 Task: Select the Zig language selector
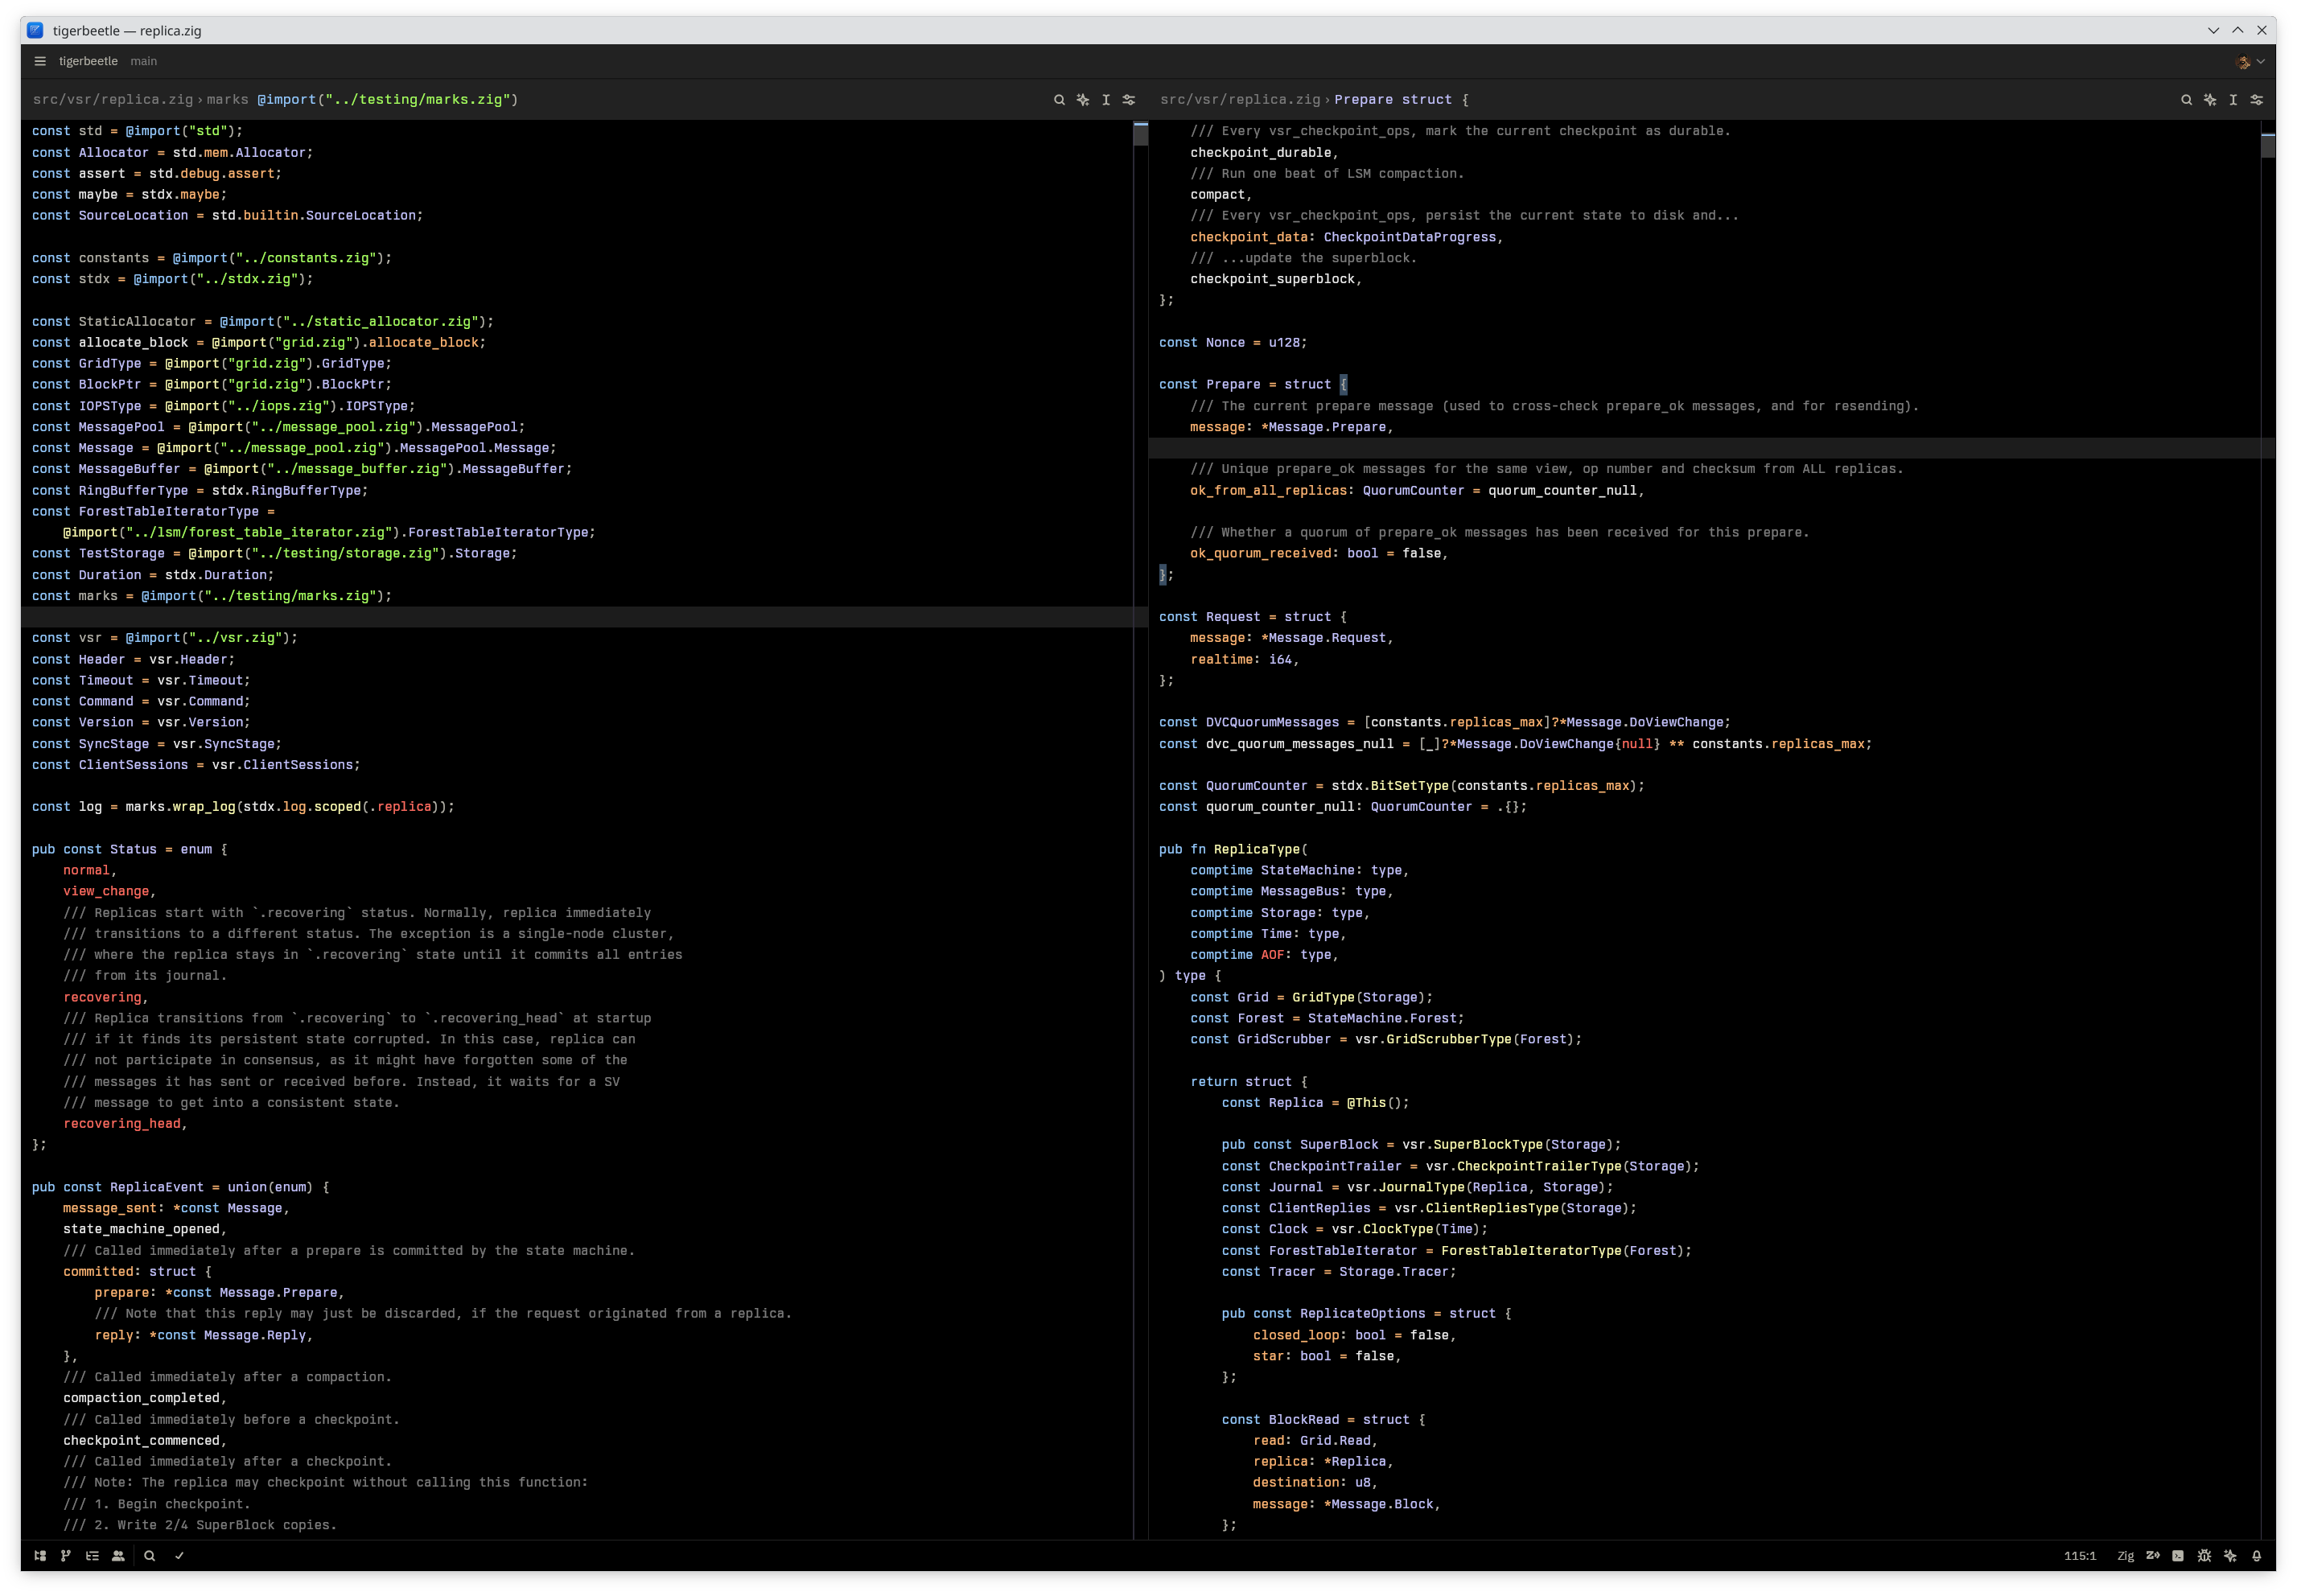[2126, 1556]
